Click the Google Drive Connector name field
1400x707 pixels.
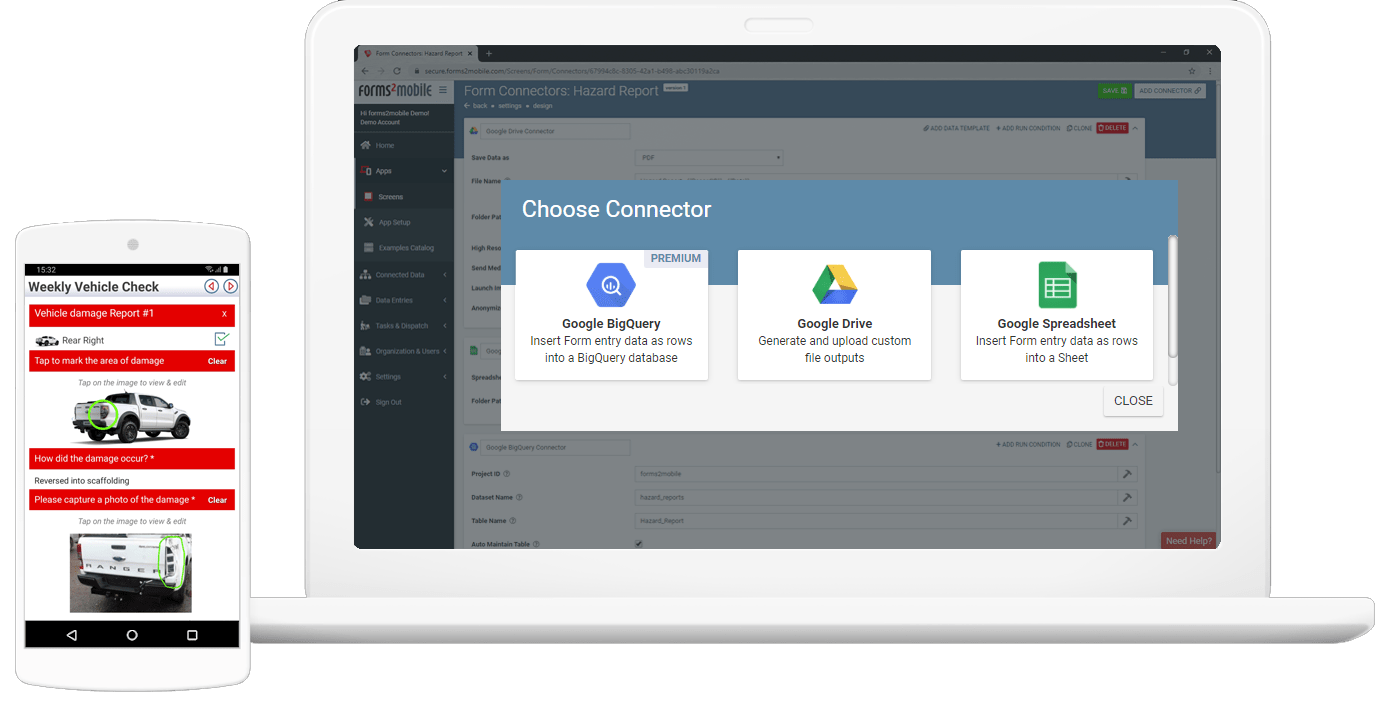pyautogui.click(x=557, y=131)
